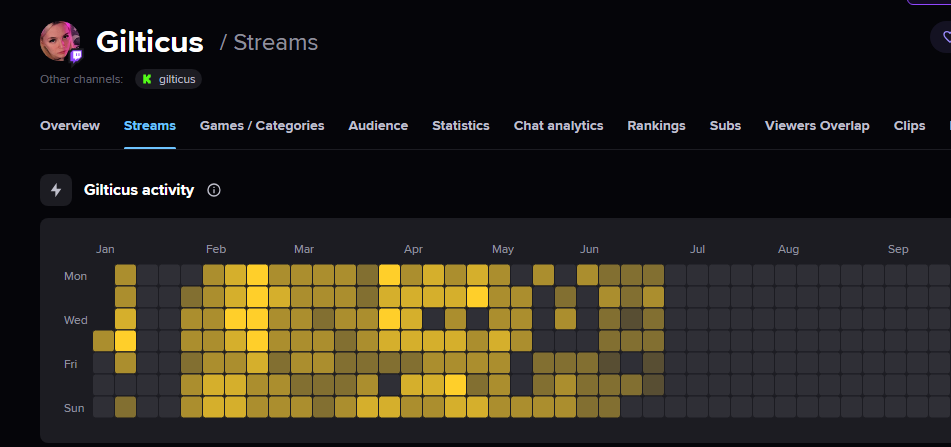Screen dimensions: 951x447
Task: Click the Twitch badge on avatar
Action: [76, 57]
